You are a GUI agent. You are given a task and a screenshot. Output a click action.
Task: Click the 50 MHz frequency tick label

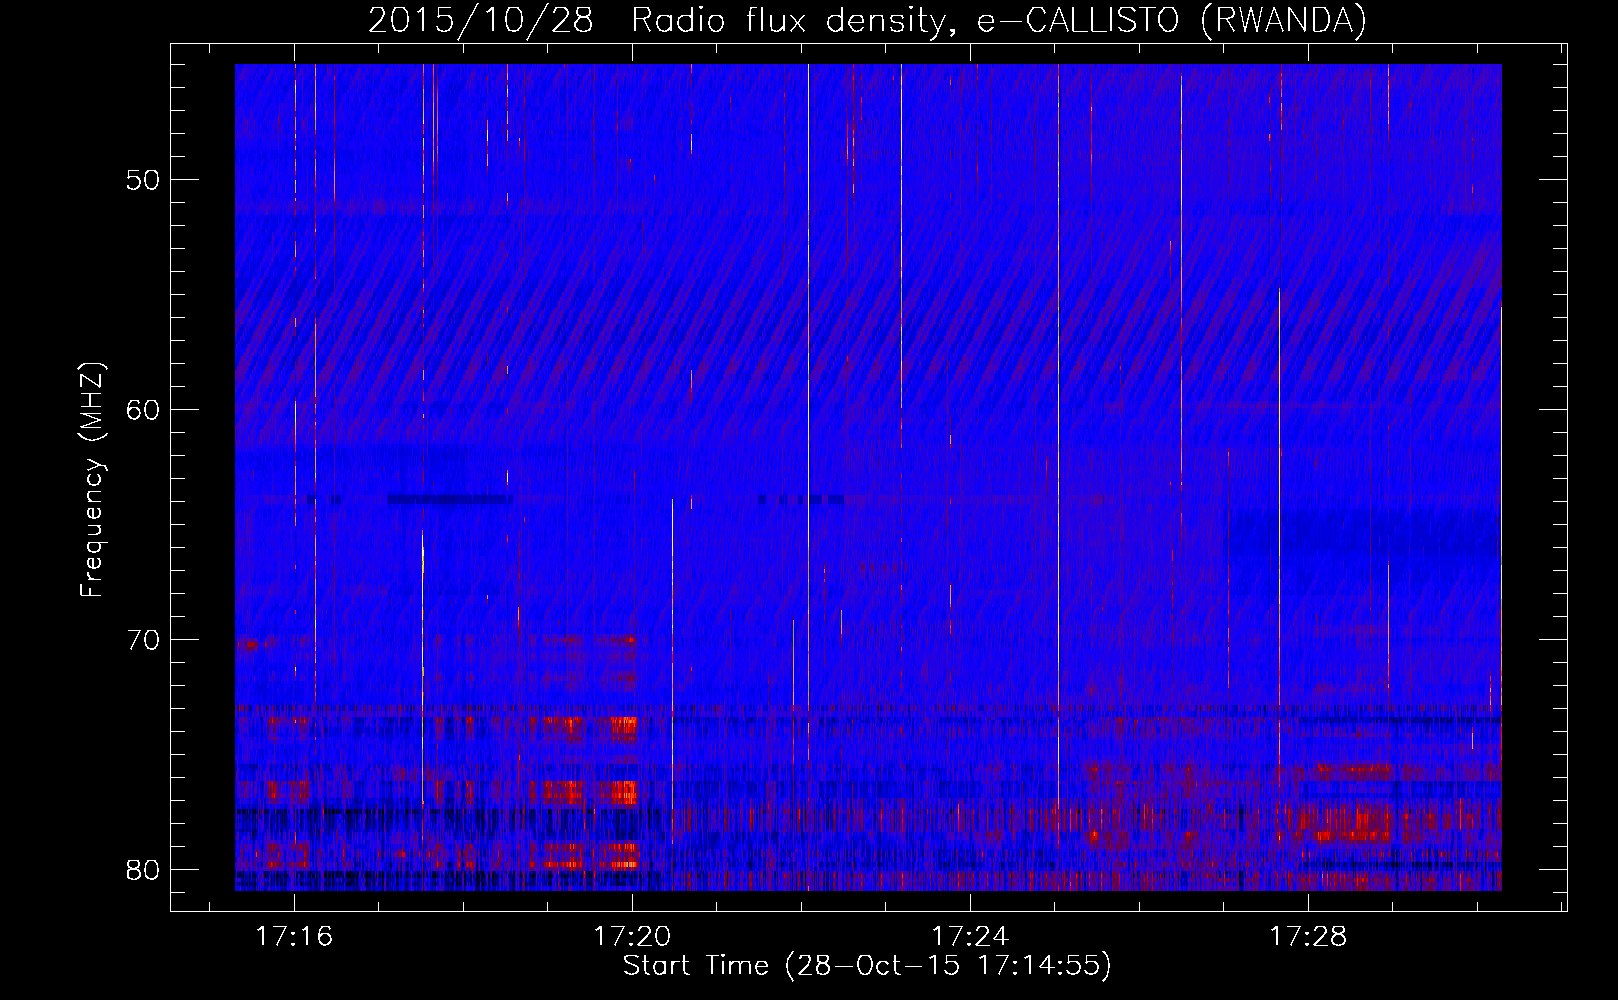point(143,180)
